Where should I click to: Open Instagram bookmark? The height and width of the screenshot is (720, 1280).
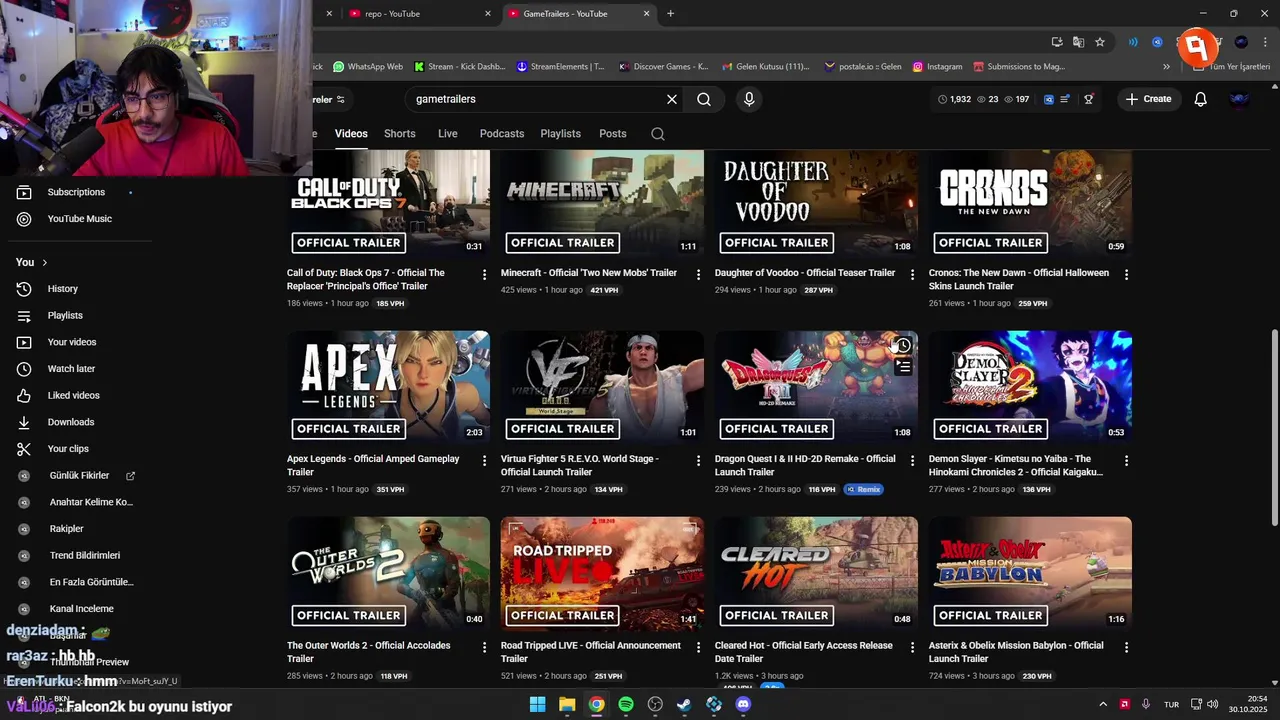point(937,67)
